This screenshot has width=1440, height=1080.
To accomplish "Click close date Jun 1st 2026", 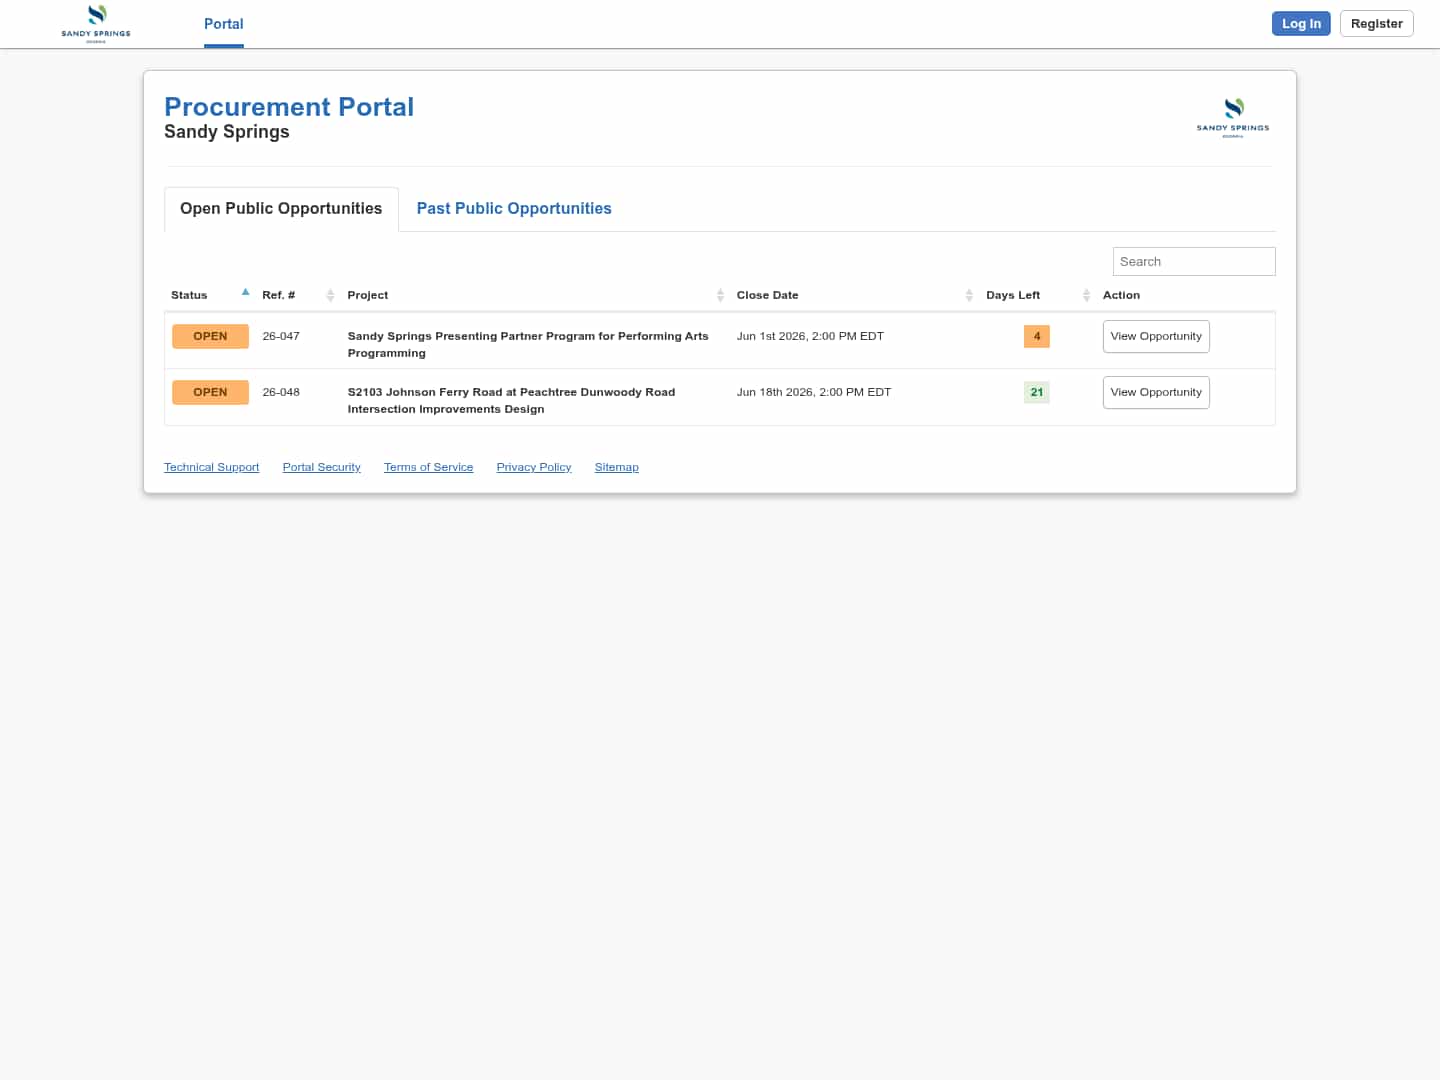I will pos(810,337).
